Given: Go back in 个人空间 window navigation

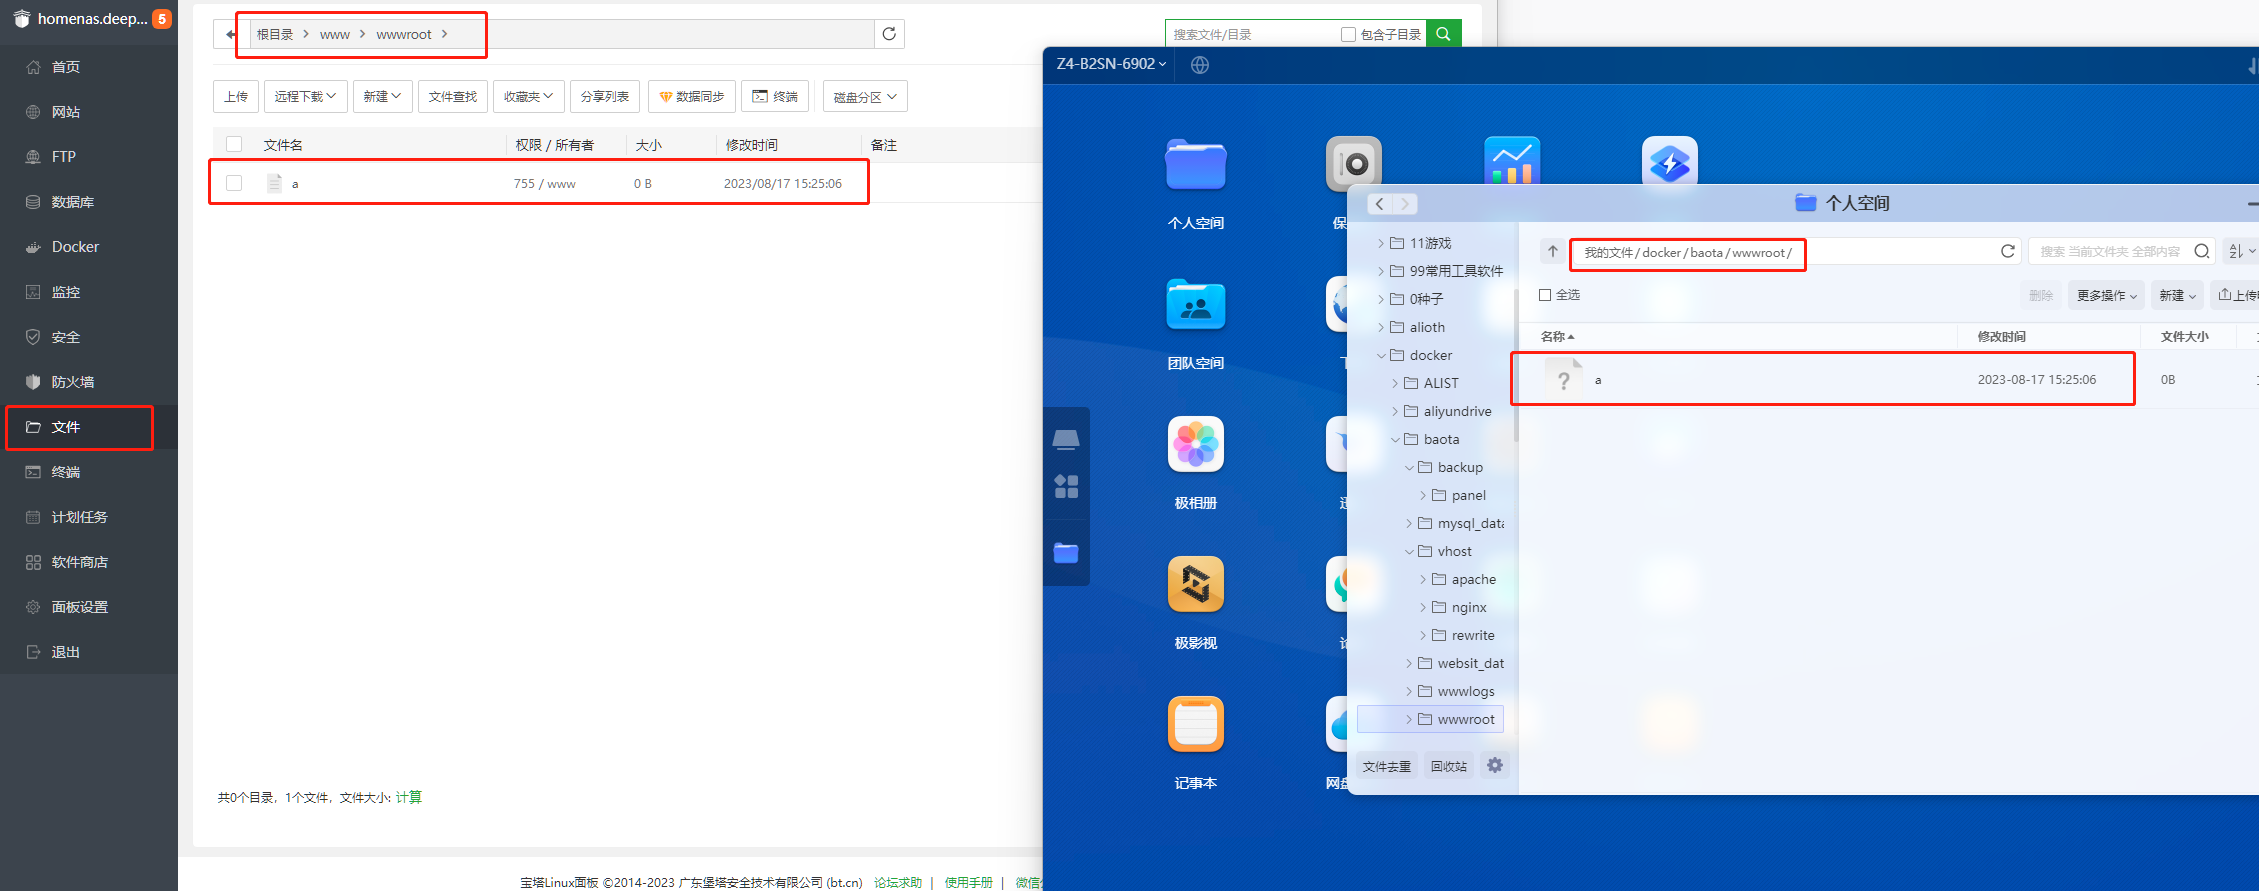Looking at the screenshot, I should [x=1380, y=204].
